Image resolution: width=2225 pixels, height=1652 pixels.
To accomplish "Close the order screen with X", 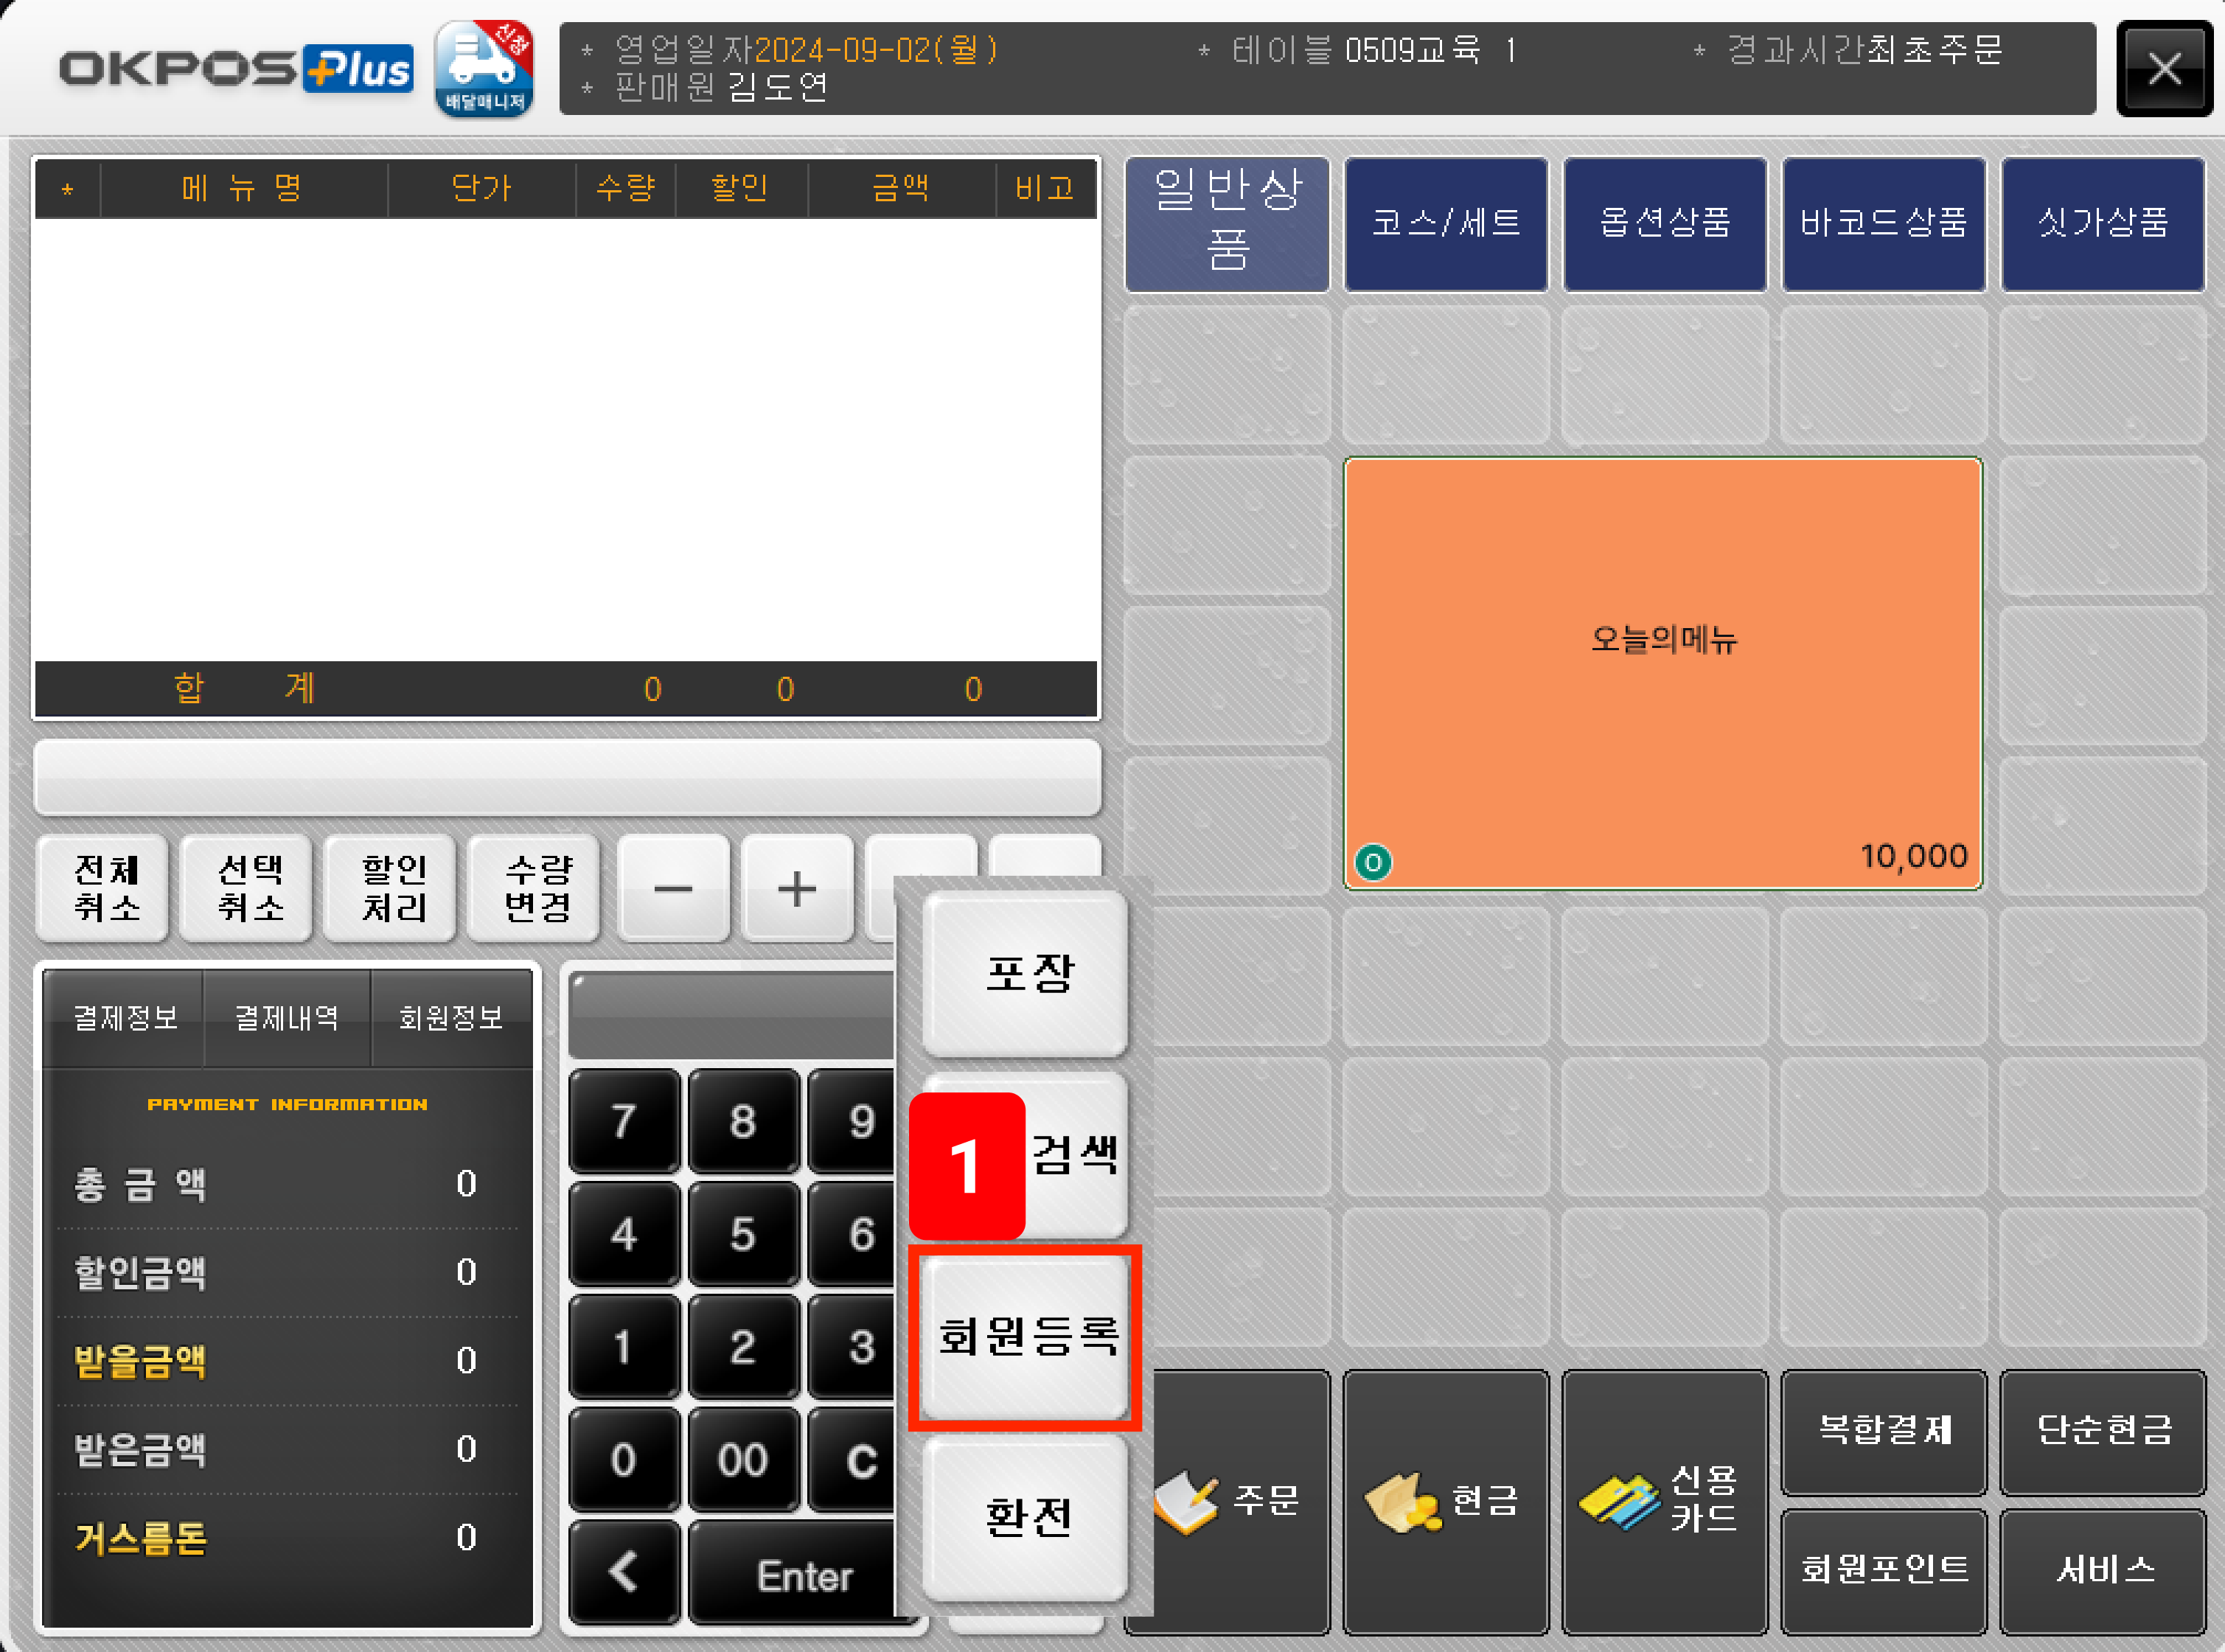I will (2164, 69).
